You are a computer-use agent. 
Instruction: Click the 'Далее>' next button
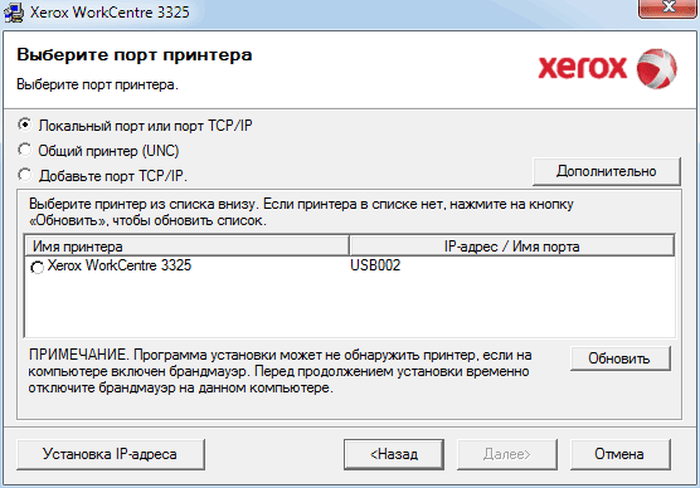coord(507,454)
